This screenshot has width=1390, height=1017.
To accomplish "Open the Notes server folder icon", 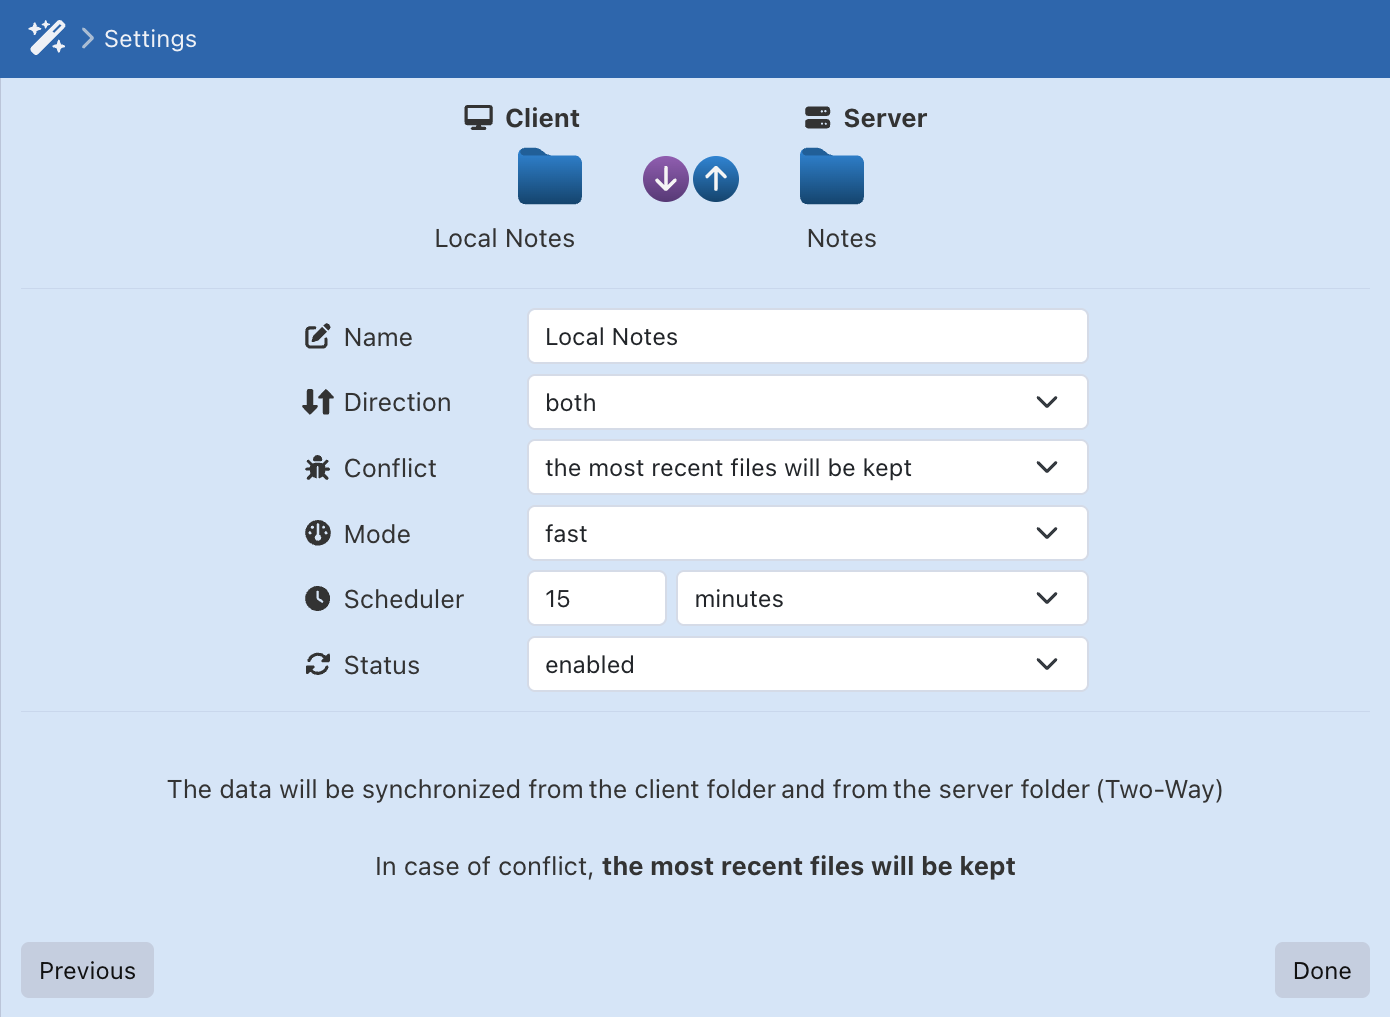I will 831,177.
